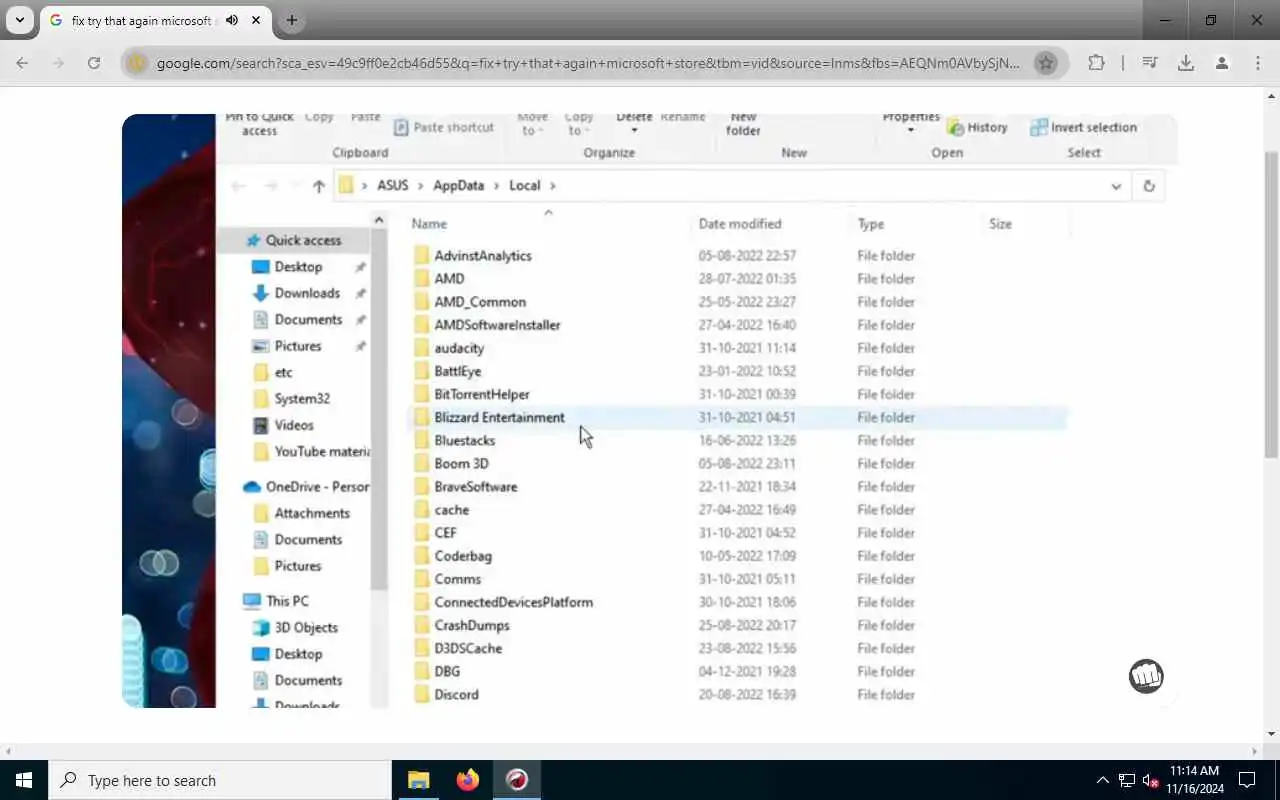Select the Bluestacks folder name
The height and width of the screenshot is (800, 1280).
pyautogui.click(x=464, y=441)
